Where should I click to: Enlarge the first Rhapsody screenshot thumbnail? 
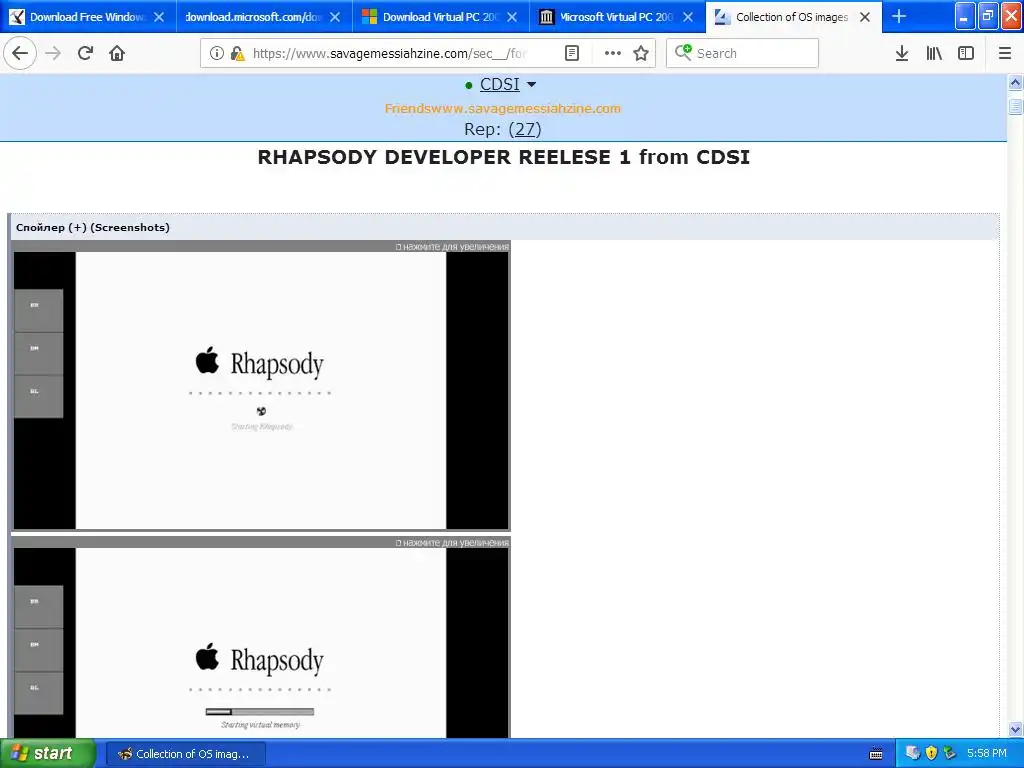click(x=261, y=391)
